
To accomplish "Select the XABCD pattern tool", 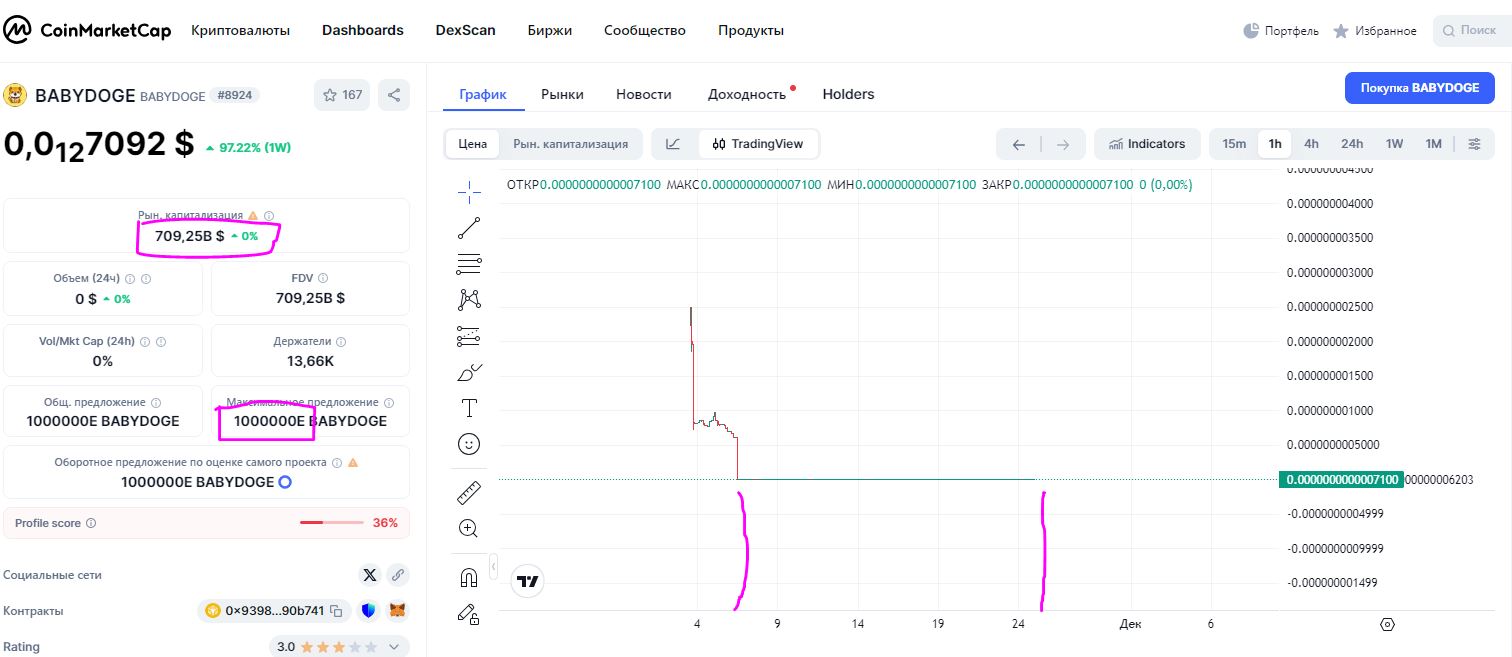I will coord(469,299).
